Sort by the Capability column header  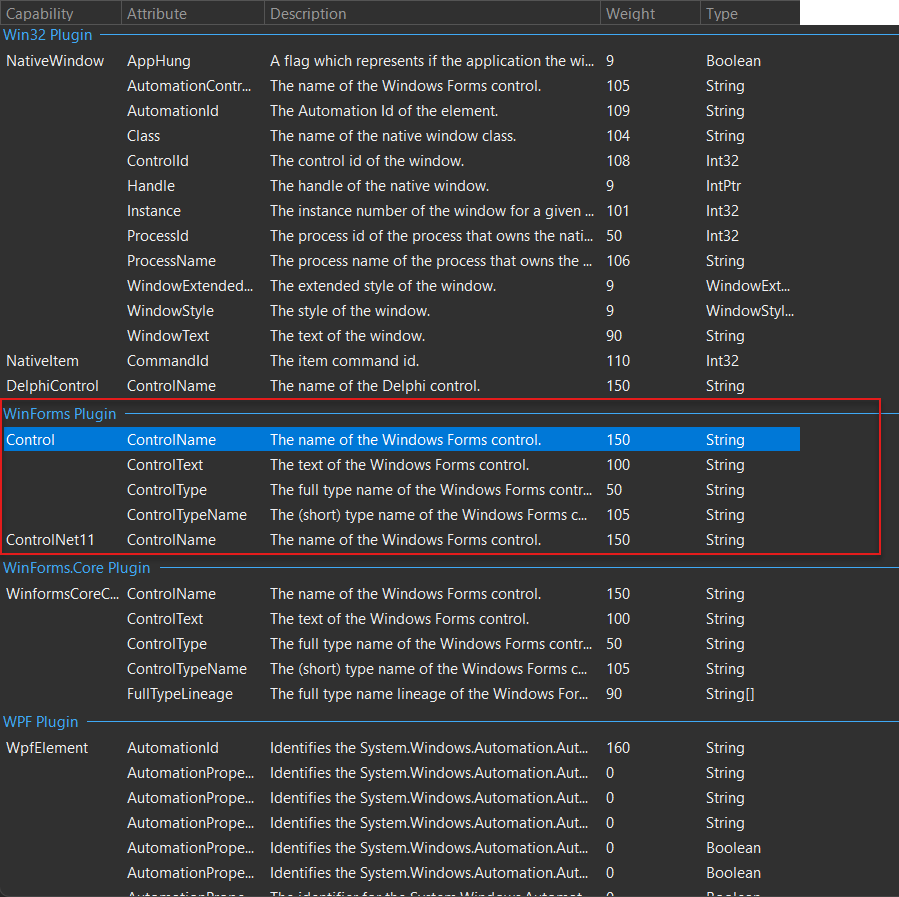[61, 13]
